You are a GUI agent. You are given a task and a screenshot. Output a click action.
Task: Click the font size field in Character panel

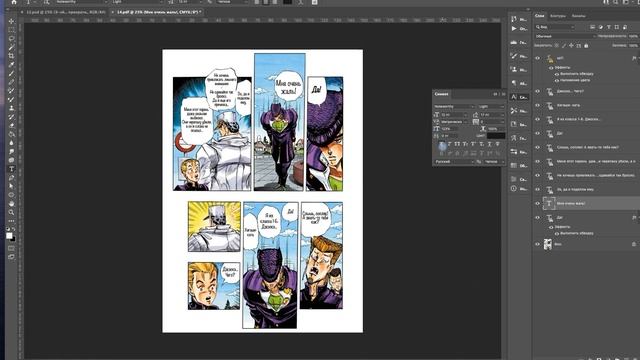453,115
